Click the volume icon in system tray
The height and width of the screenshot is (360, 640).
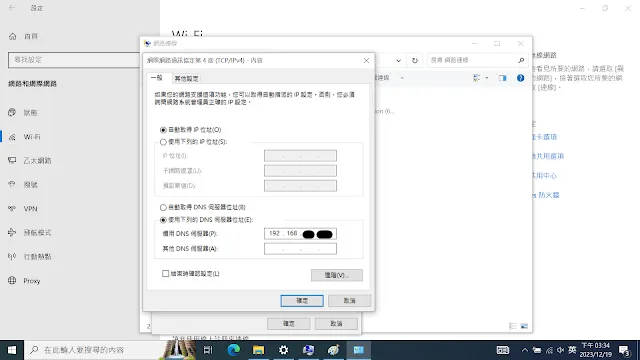tap(560, 350)
